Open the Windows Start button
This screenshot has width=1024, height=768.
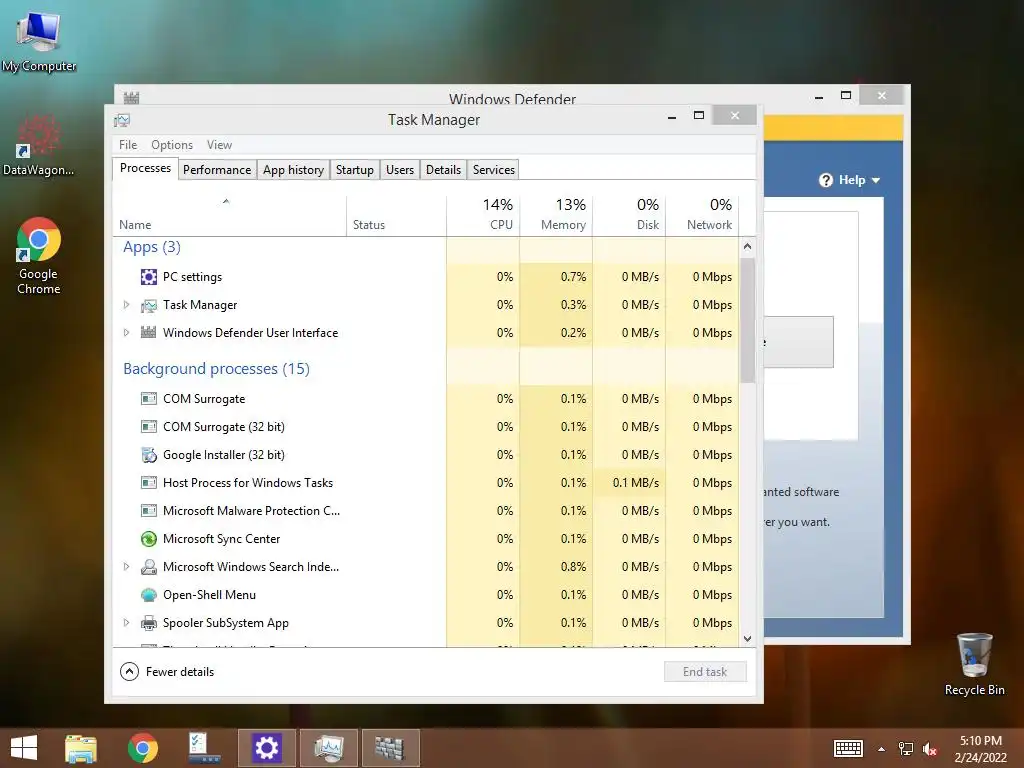coord(24,748)
